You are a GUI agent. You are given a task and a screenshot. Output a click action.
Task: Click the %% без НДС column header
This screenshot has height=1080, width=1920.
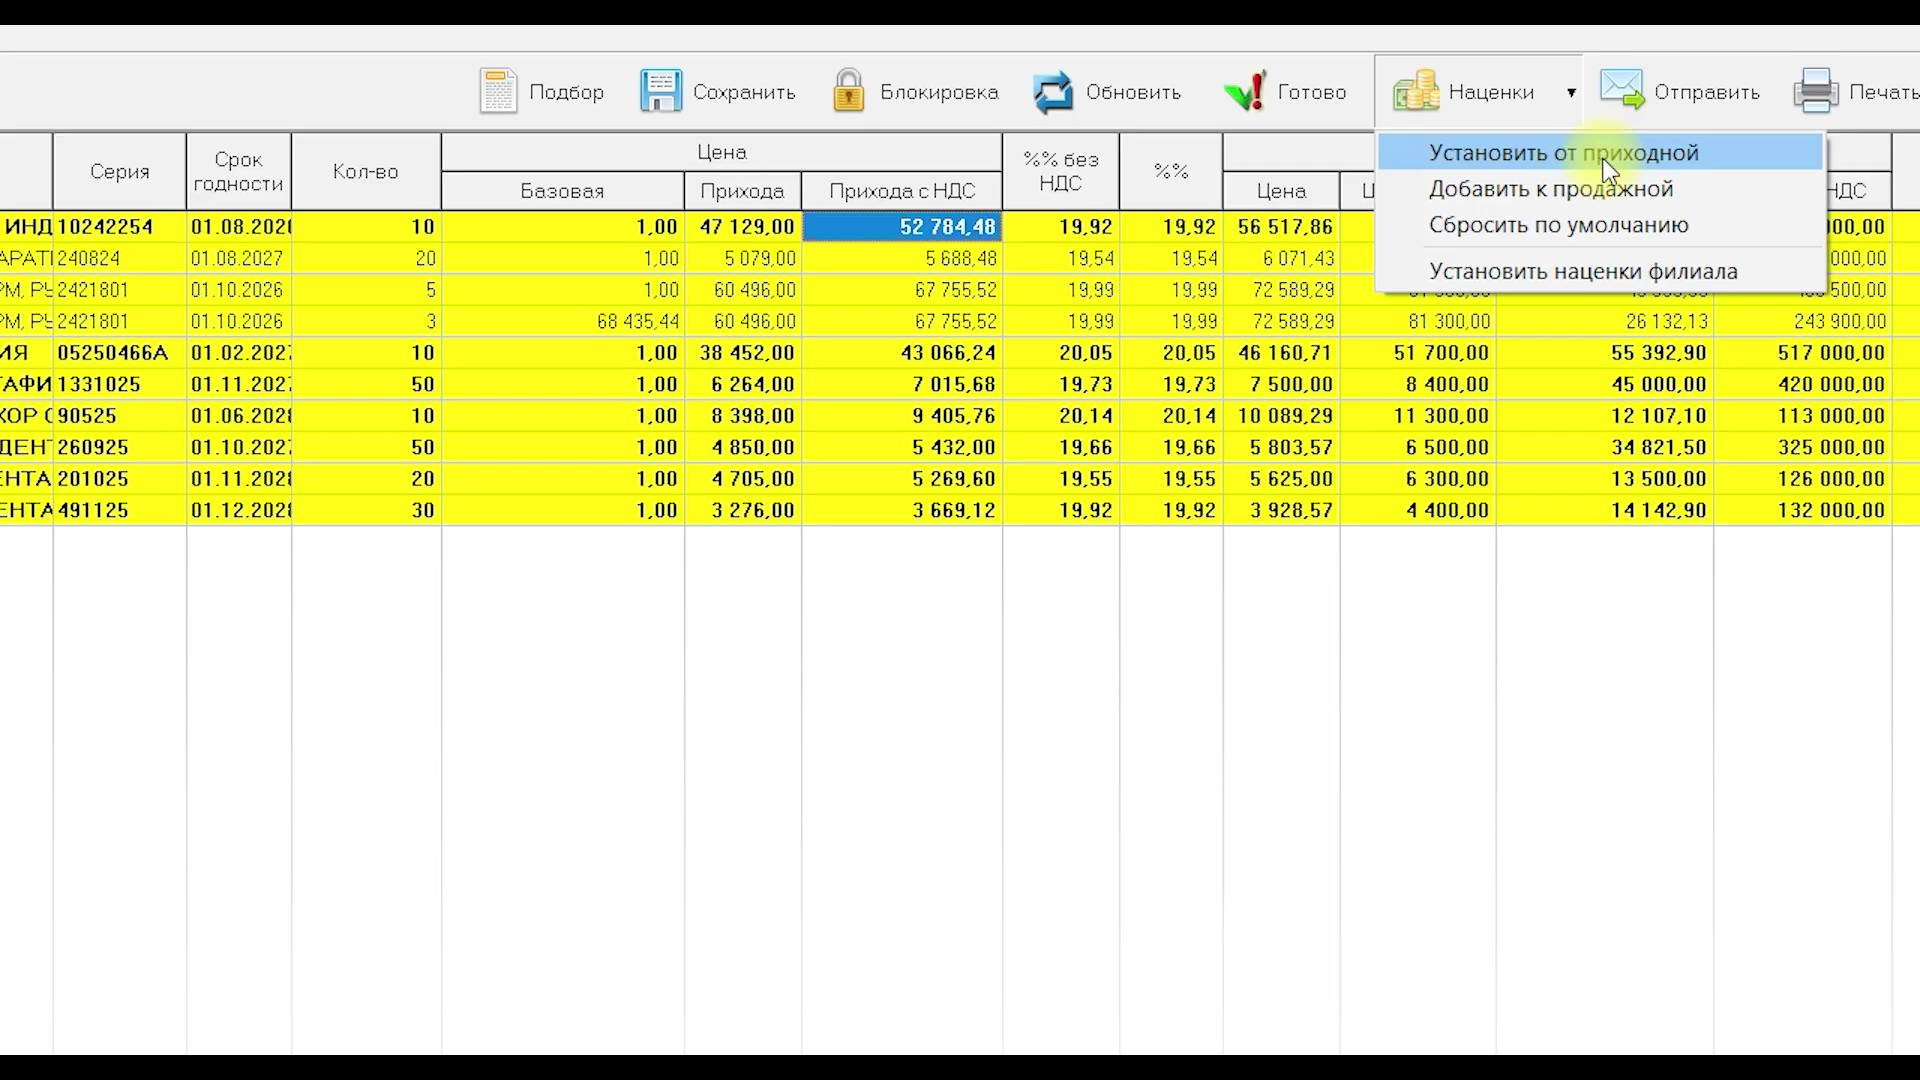1061,171
